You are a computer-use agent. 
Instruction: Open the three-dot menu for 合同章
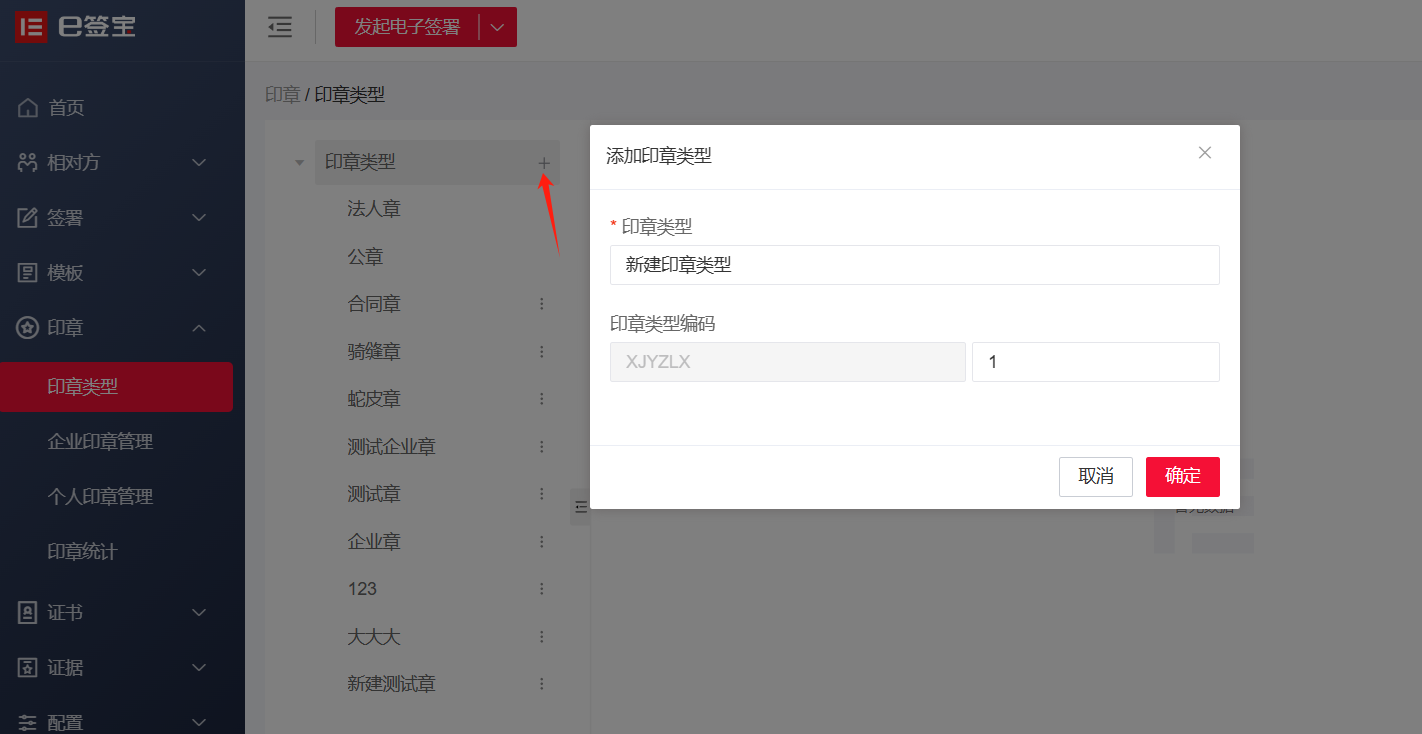pos(542,304)
